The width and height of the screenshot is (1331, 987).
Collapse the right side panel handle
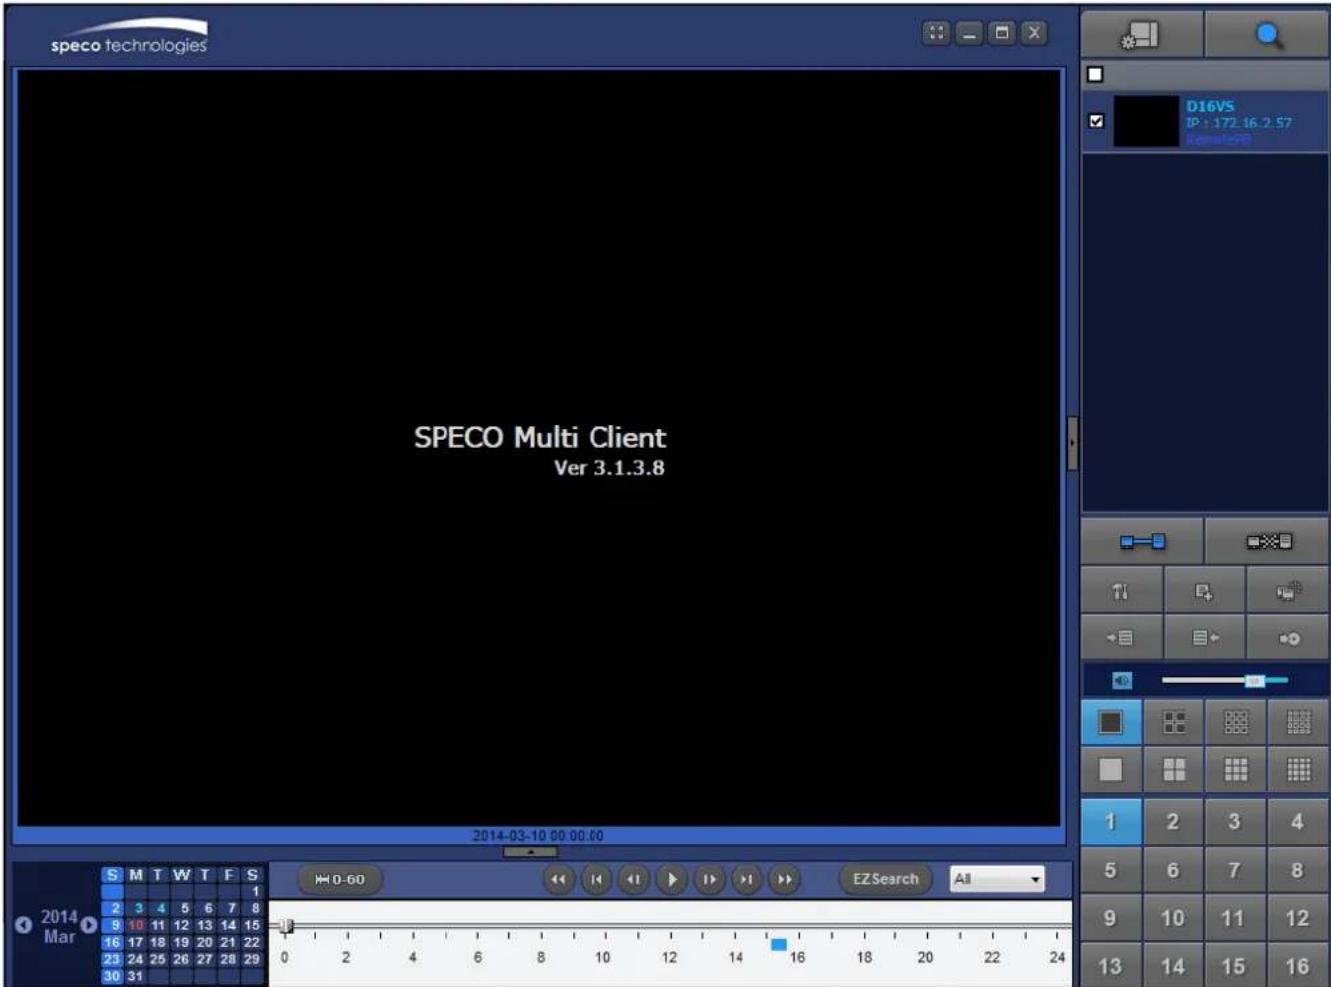(x=1072, y=443)
